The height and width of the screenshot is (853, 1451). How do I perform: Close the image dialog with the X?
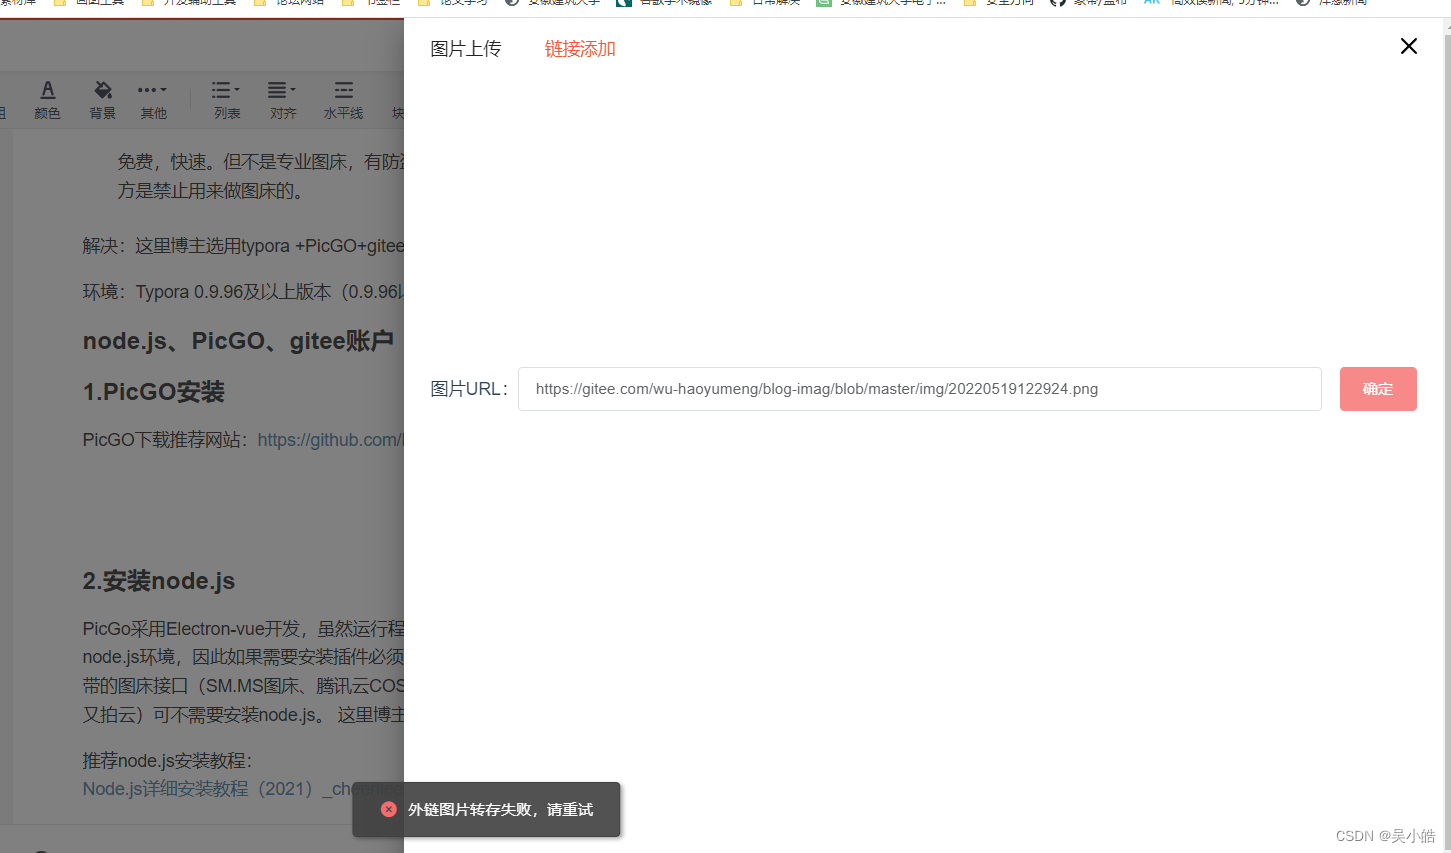(x=1409, y=46)
